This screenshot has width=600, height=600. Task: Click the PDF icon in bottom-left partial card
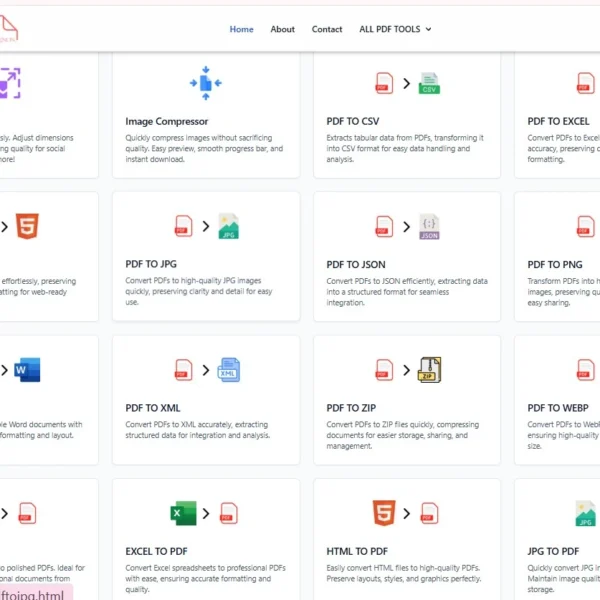click(27, 513)
